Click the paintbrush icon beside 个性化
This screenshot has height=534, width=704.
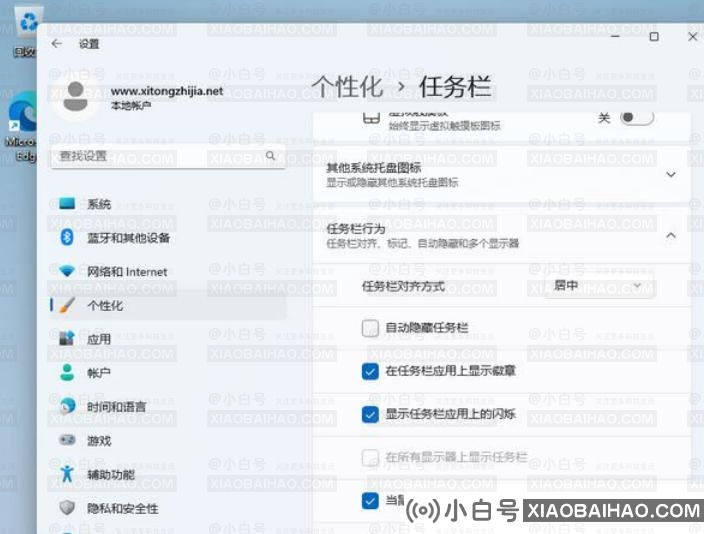[67, 305]
